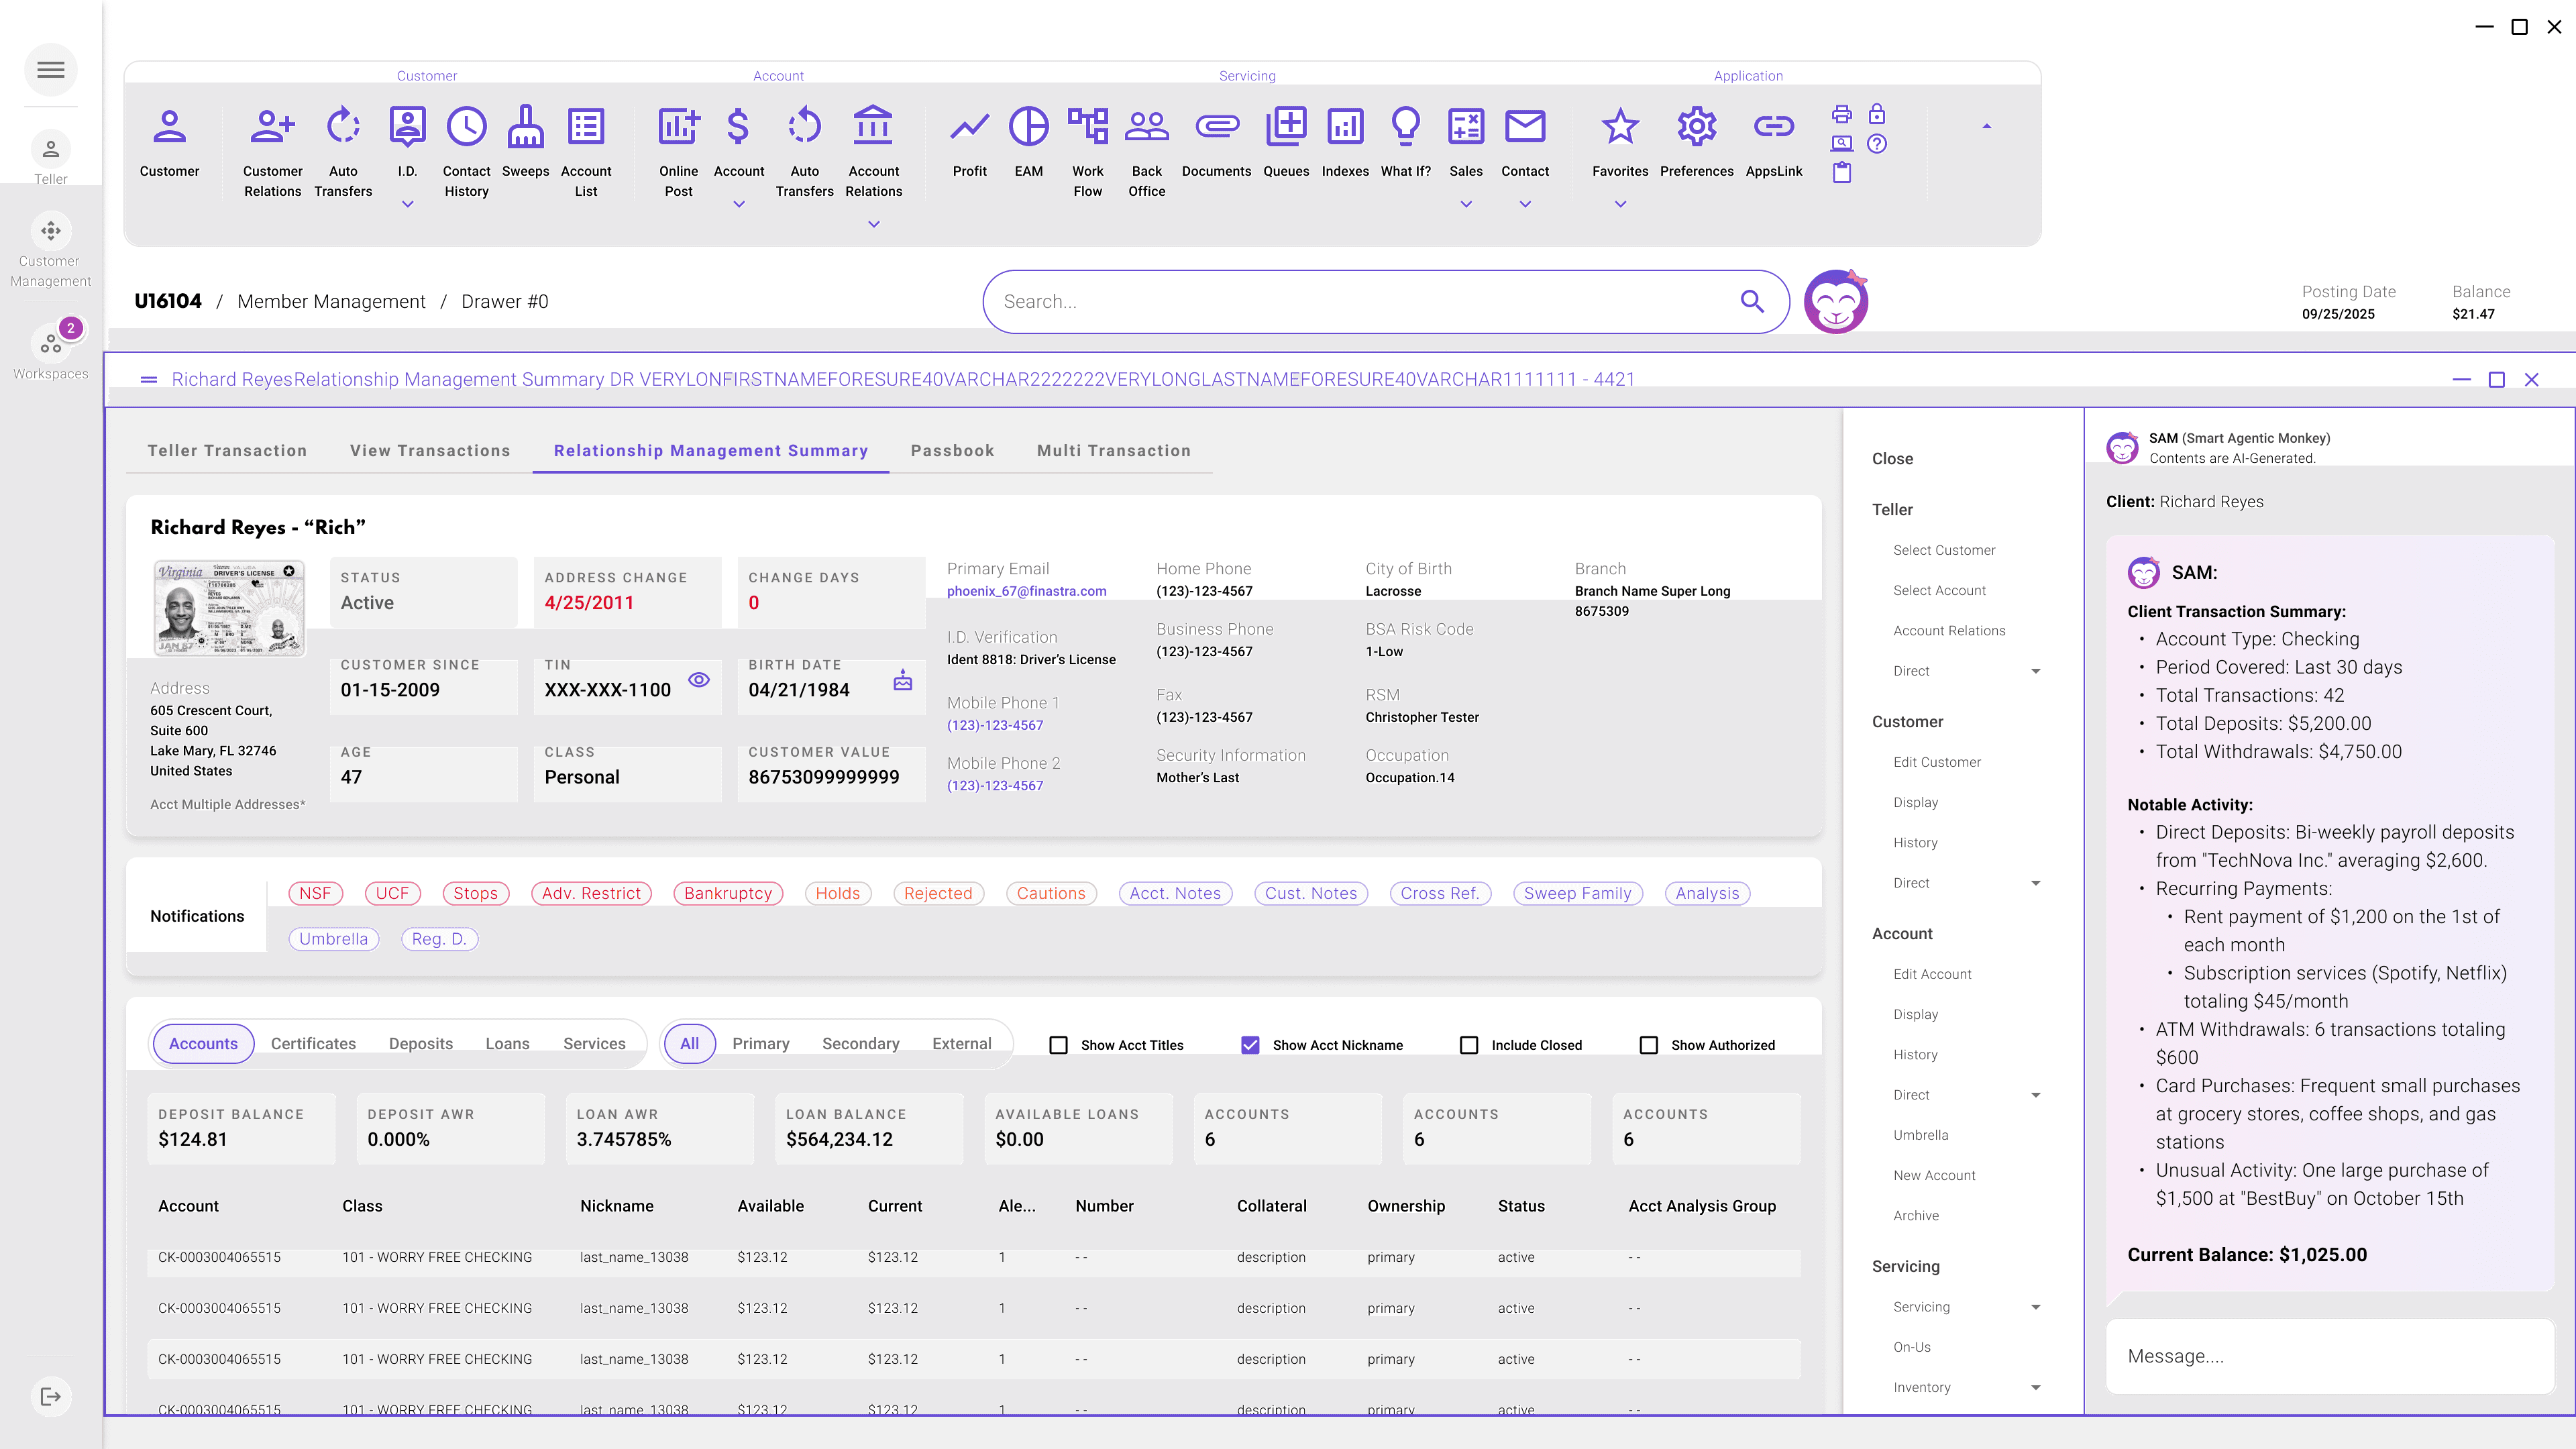Open the What If? lightbulb icon
This screenshot has height=1449, width=2576.
pos(1405,127)
